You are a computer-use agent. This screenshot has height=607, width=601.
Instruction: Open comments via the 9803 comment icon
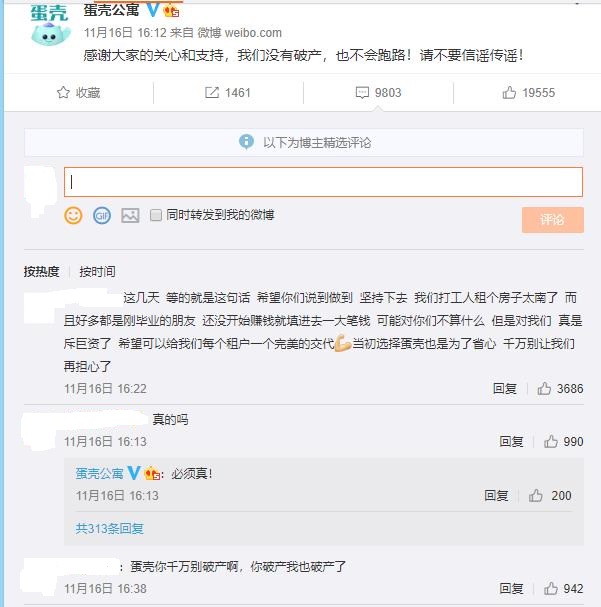(362, 93)
